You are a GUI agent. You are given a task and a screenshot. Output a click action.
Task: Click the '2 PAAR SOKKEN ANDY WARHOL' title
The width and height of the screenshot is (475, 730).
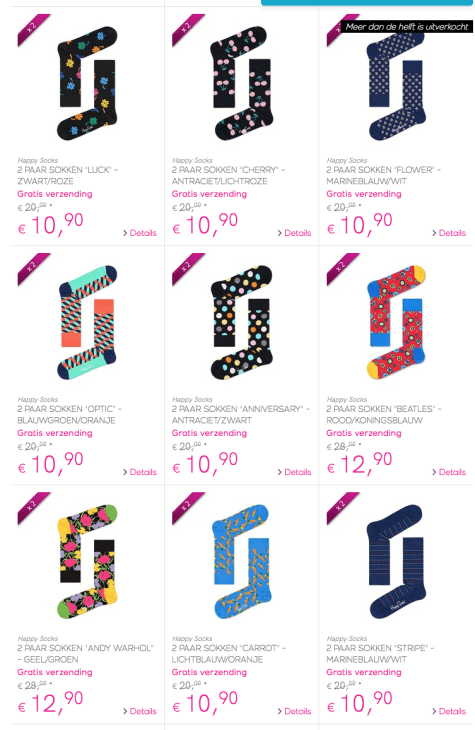click(85, 654)
